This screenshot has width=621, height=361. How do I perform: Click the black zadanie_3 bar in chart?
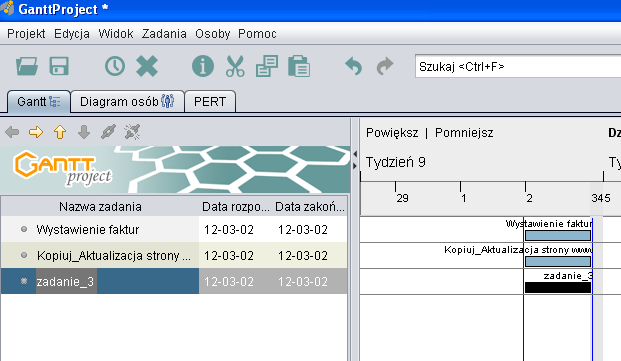click(x=558, y=287)
